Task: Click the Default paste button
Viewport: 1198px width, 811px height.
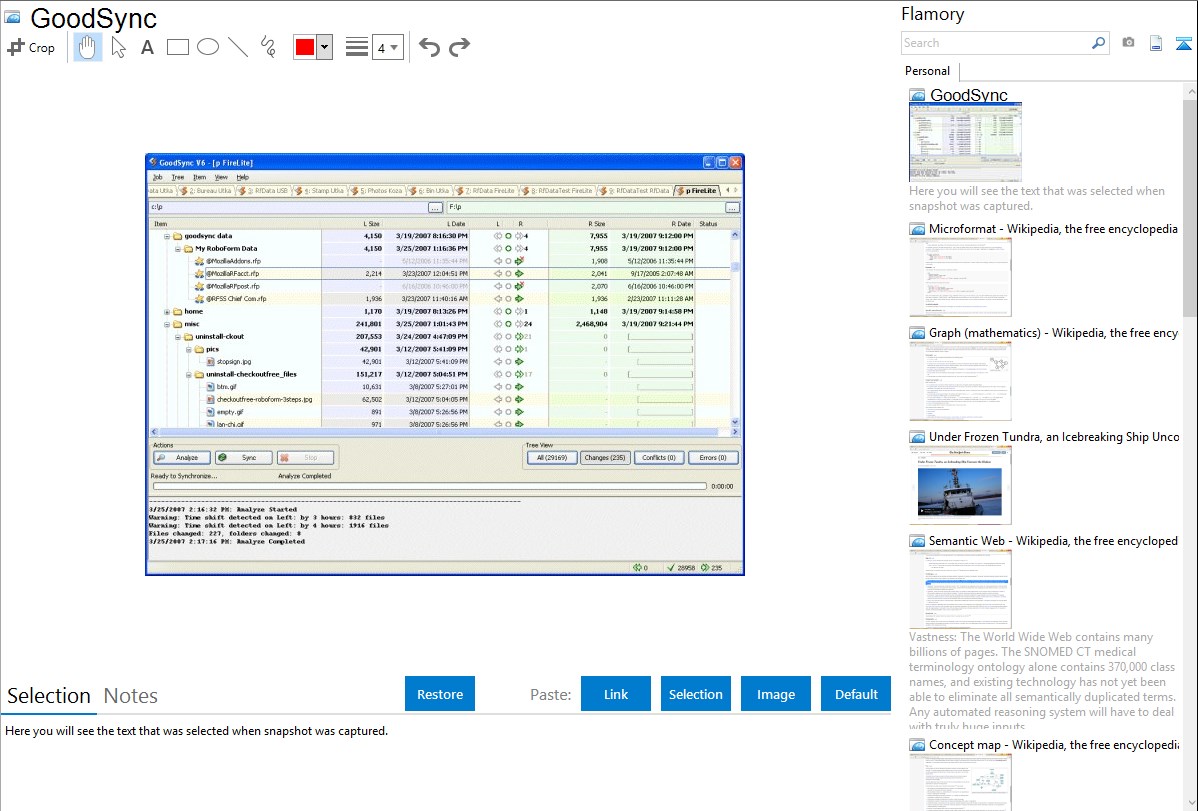Action: [x=856, y=694]
